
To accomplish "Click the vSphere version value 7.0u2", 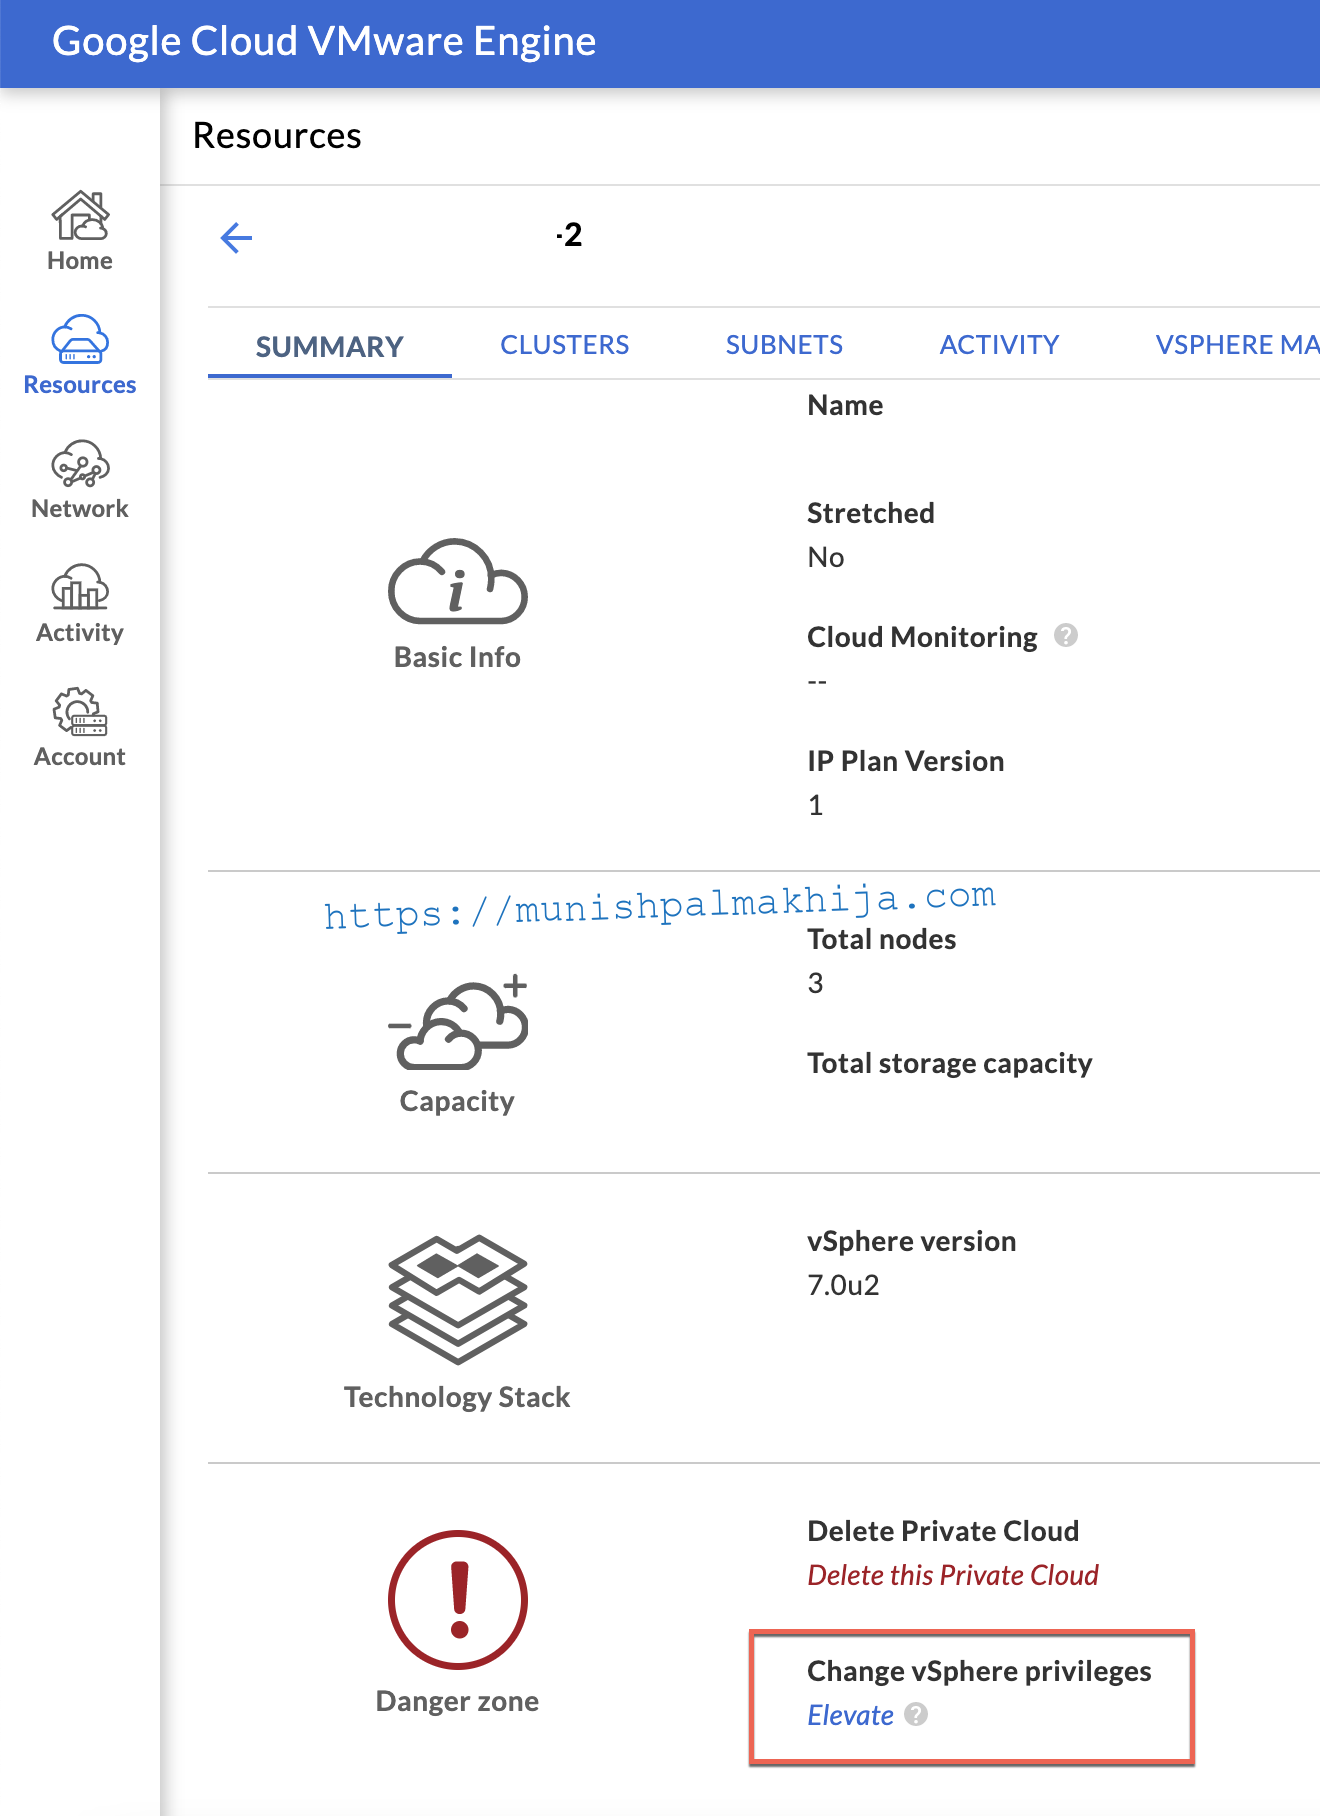I will pos(843,1285).
